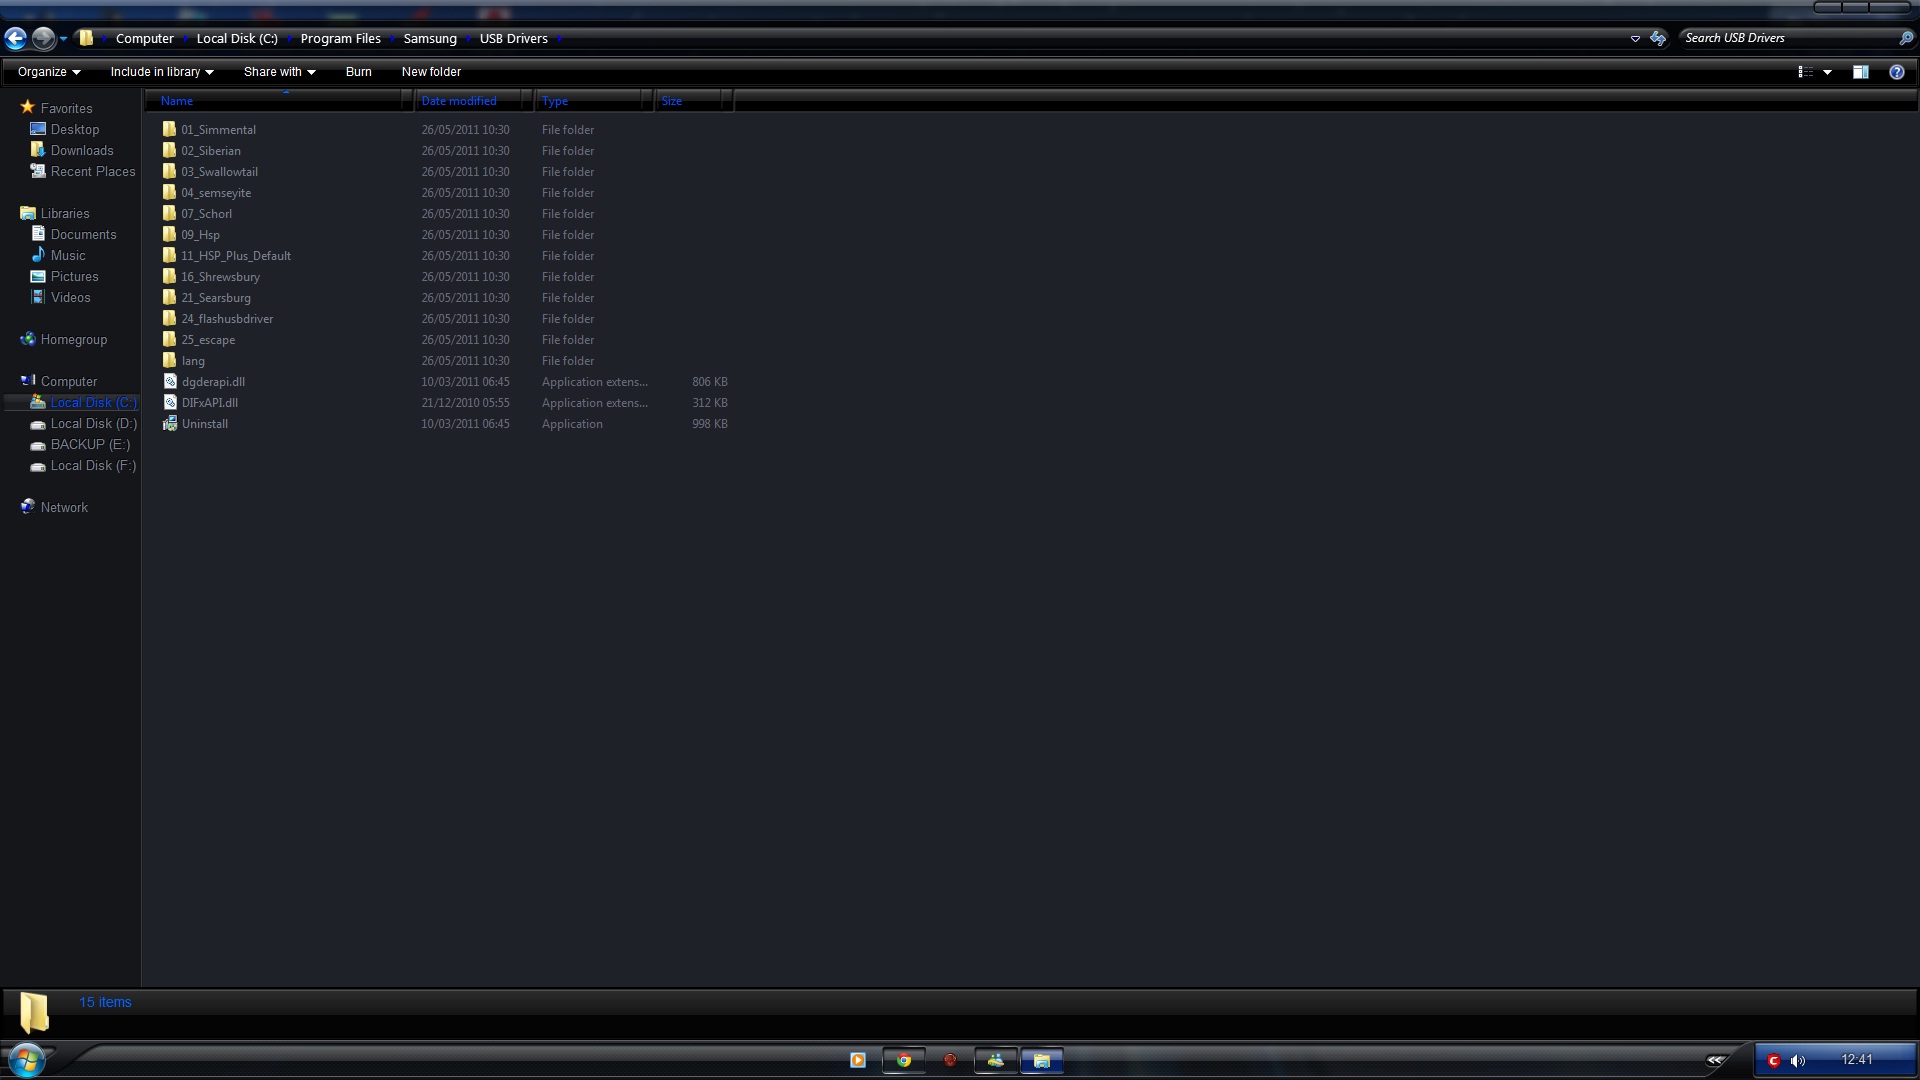Open Google Chrome from the taskbar

click(904, 1060)
